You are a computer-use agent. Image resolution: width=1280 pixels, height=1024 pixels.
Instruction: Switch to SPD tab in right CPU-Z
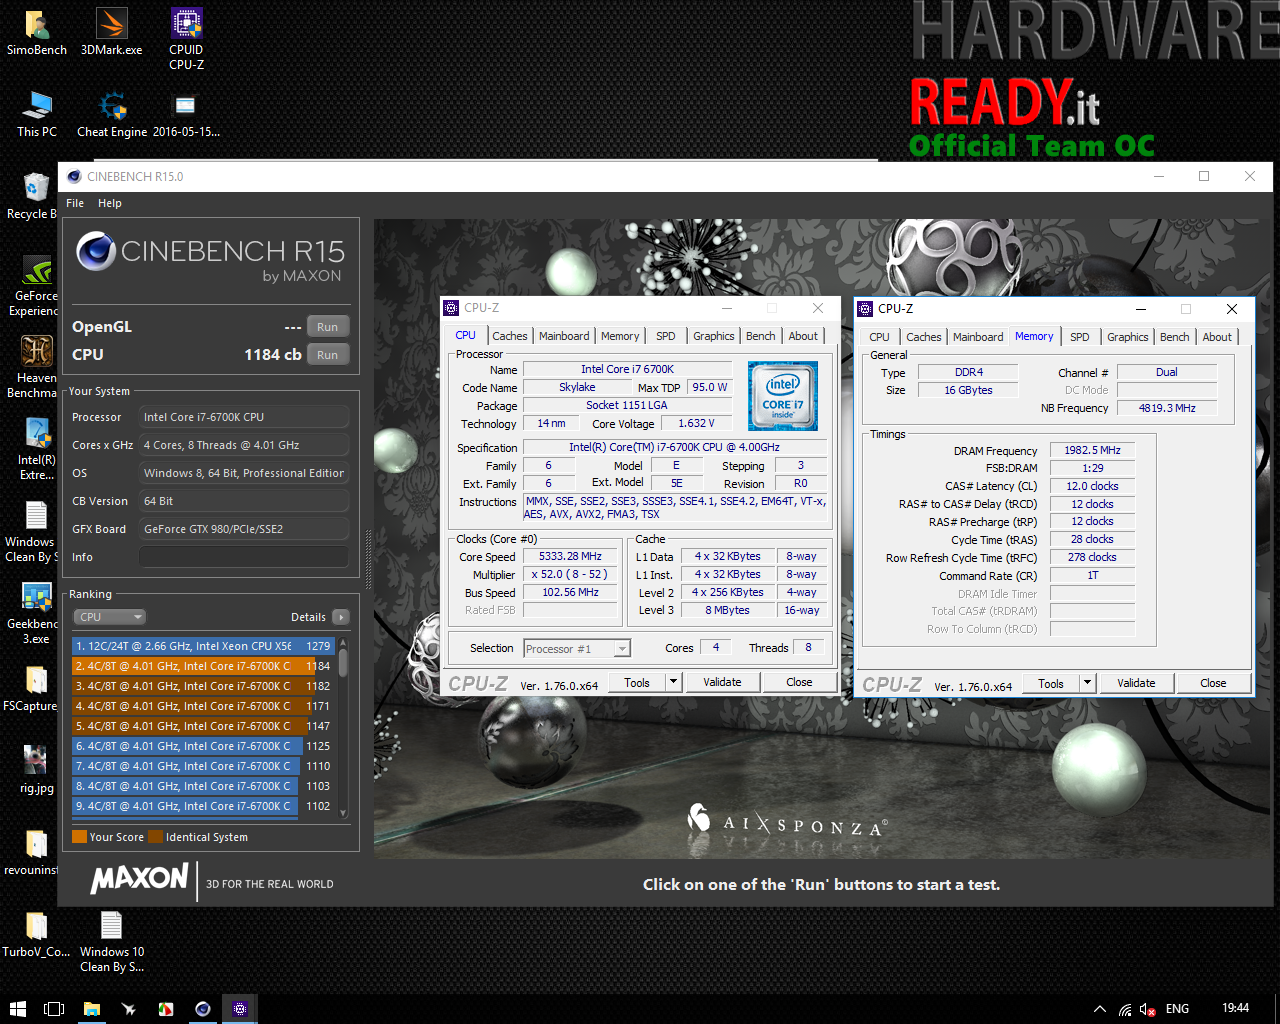[1080, 337]
